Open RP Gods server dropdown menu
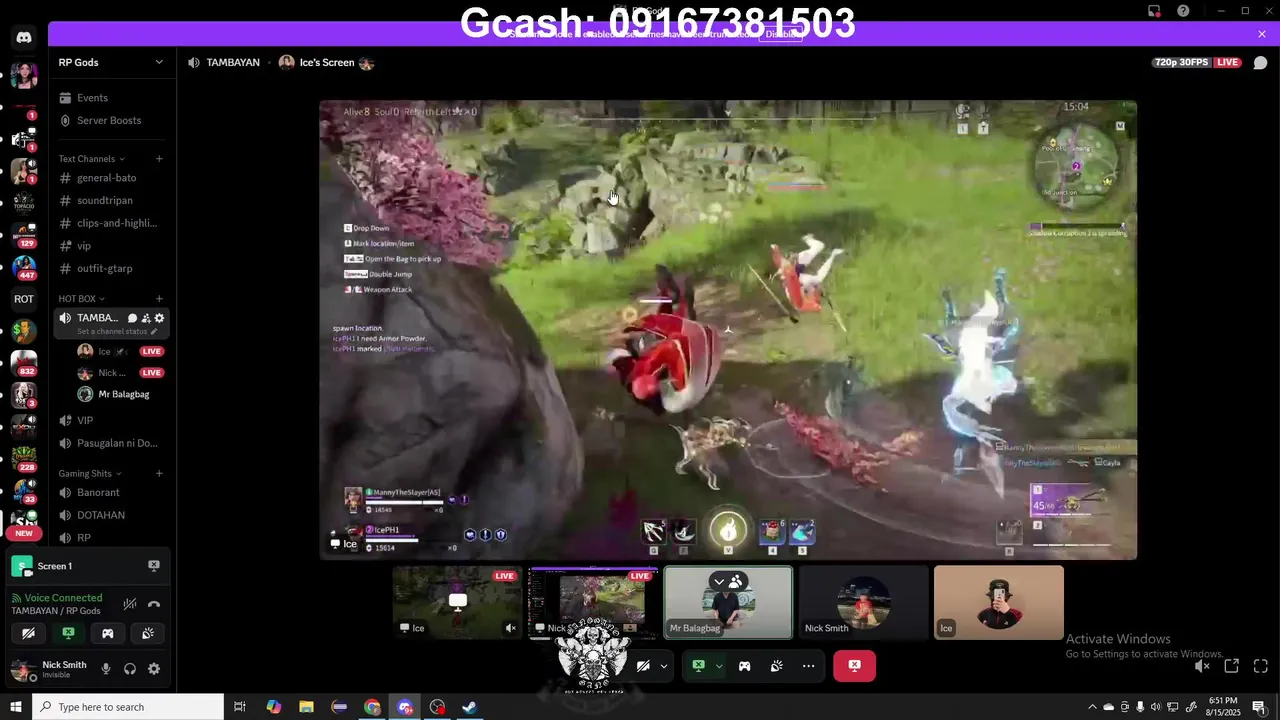This screenshot has height=720, width=1280. click(x=158, y=62)
